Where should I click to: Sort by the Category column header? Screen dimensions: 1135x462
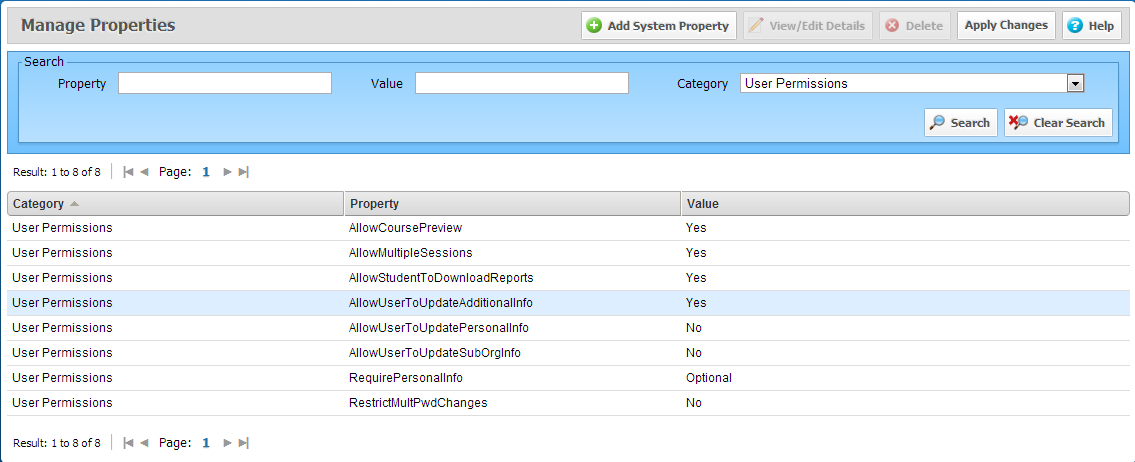click(38, 204)
